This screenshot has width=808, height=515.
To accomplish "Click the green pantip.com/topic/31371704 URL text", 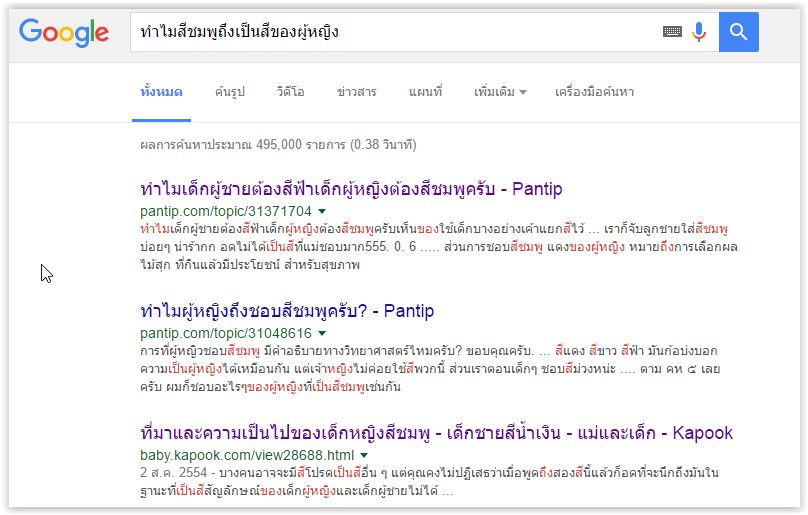I will (226, 211).
